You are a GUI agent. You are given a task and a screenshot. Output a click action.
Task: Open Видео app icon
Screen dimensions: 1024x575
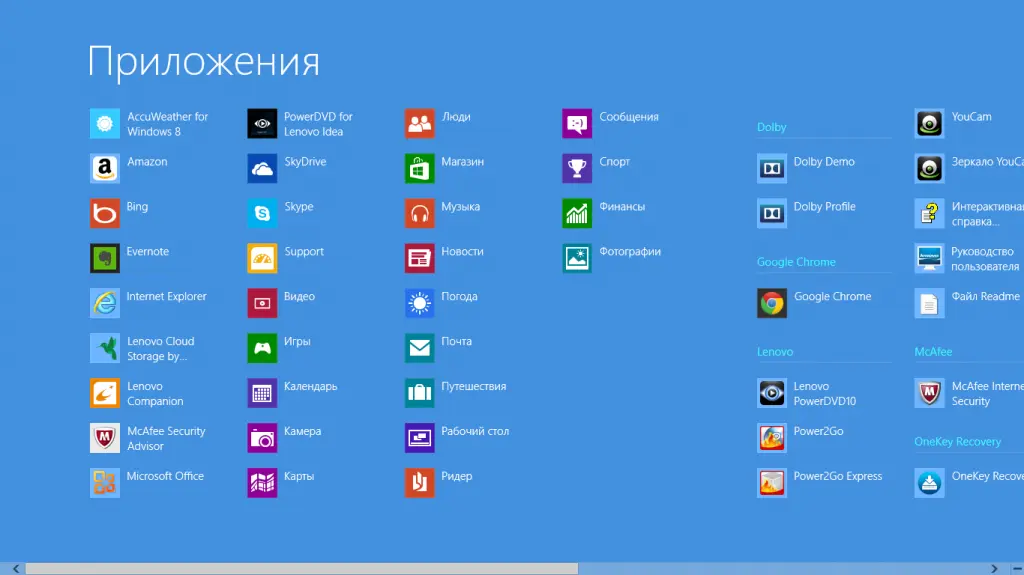click(262, 303)
